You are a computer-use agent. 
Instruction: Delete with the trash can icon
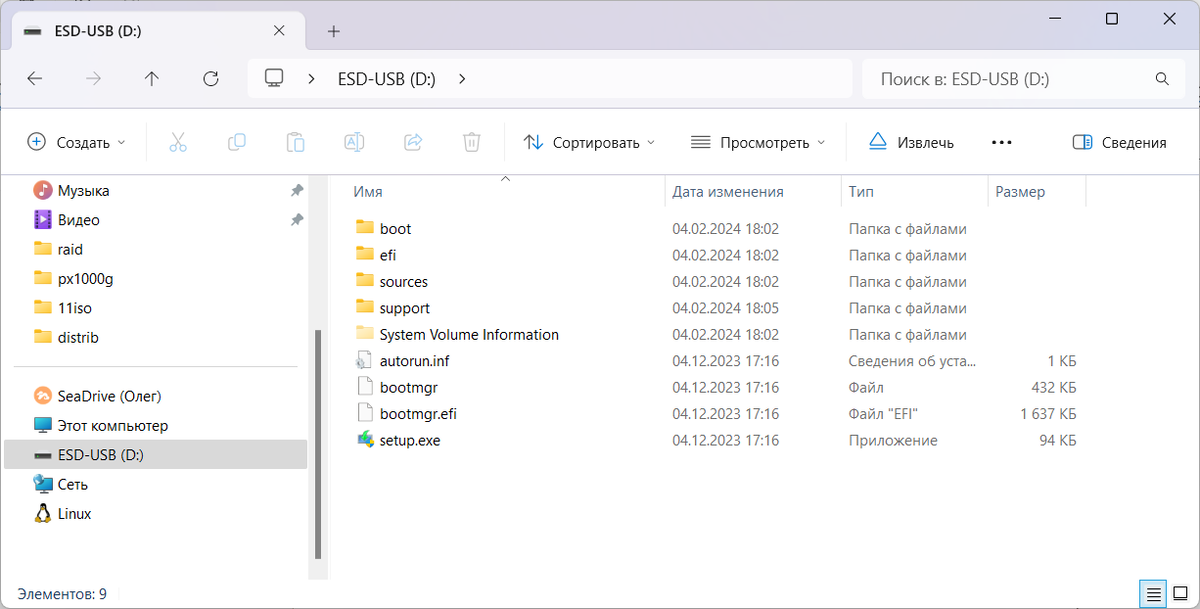[471, 142]
